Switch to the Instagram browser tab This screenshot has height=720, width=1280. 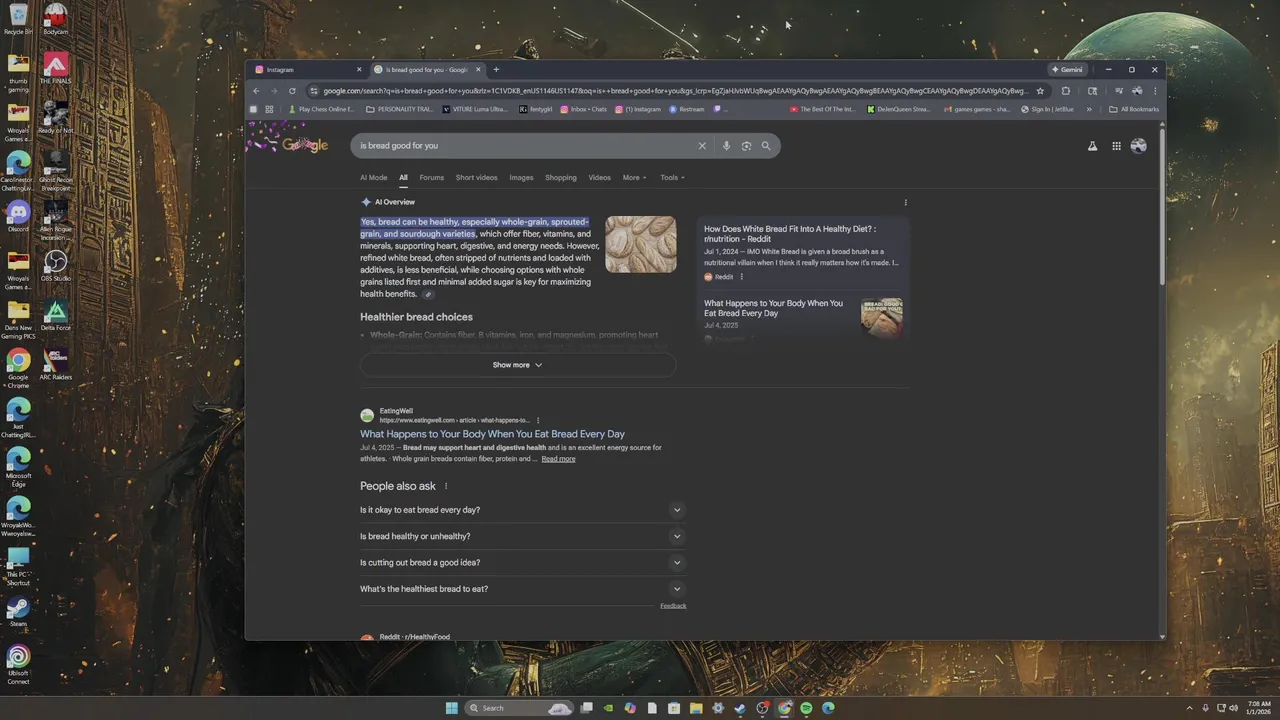(x=309, y=70)
